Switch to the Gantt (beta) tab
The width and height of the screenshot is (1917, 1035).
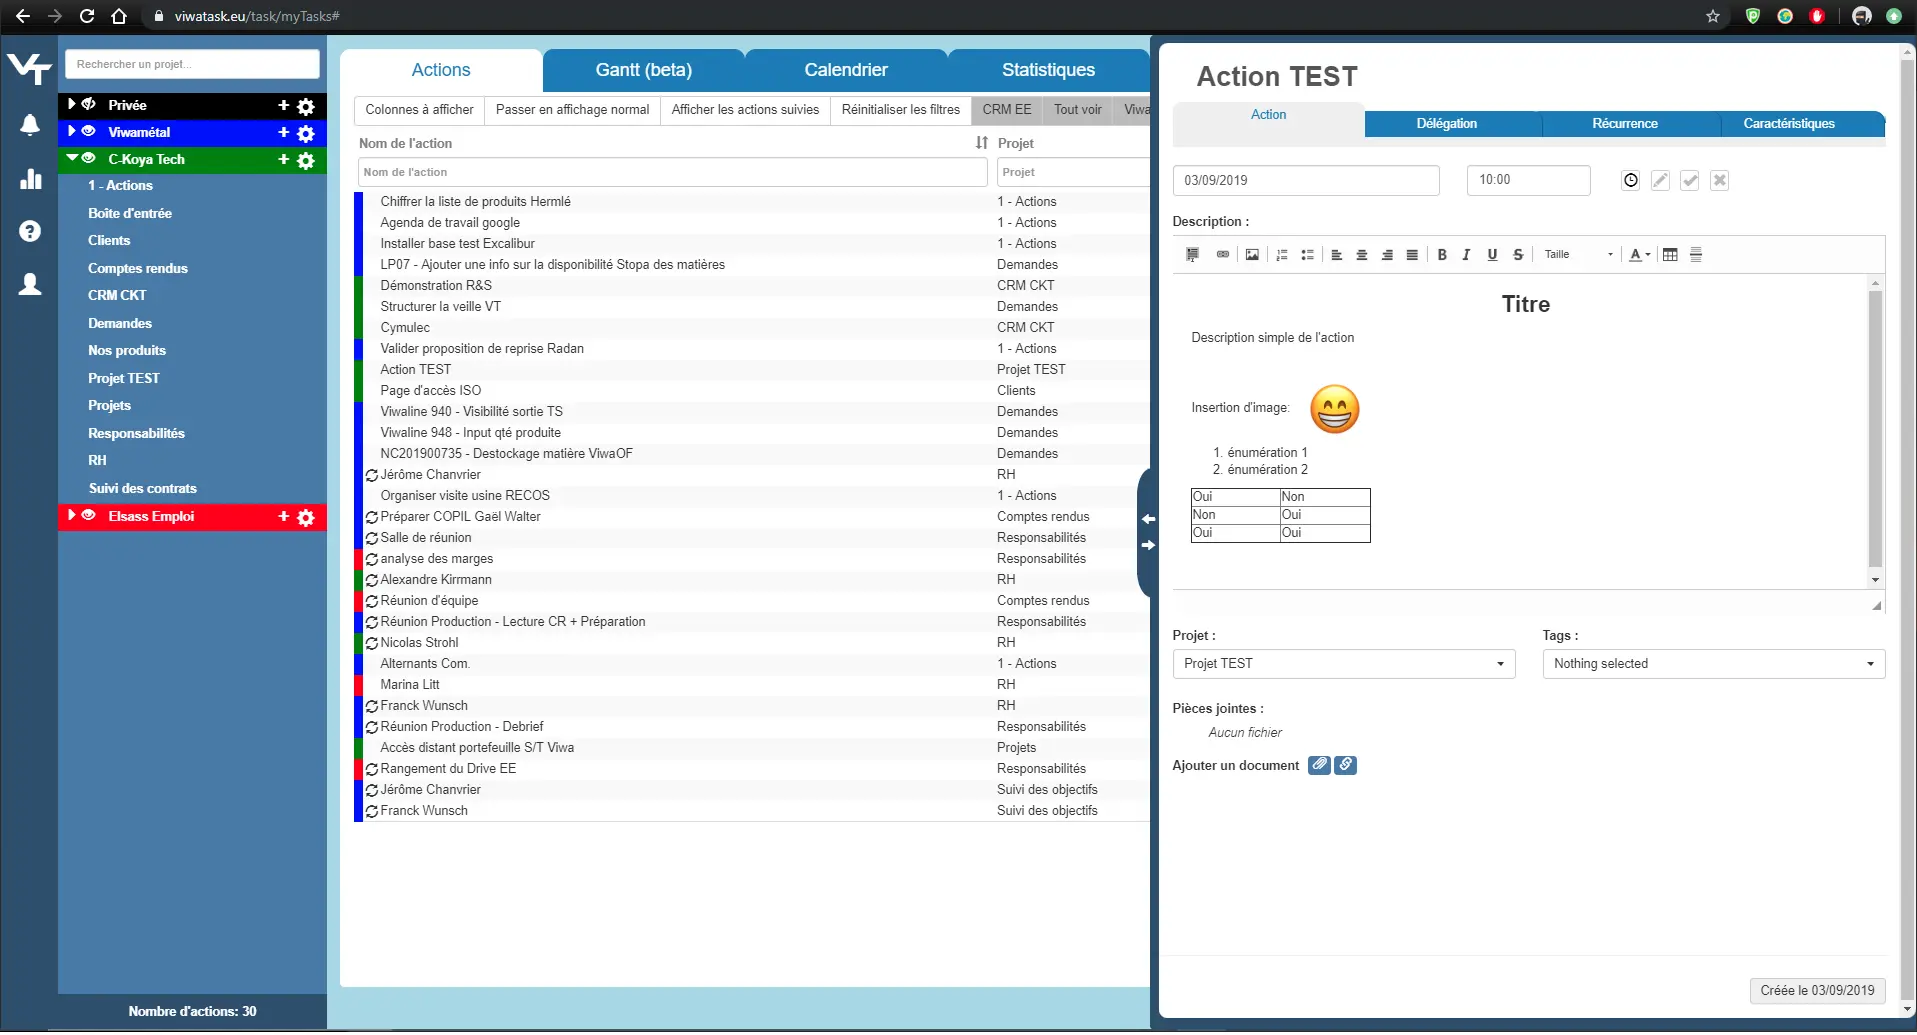click(x=643, y=70)
